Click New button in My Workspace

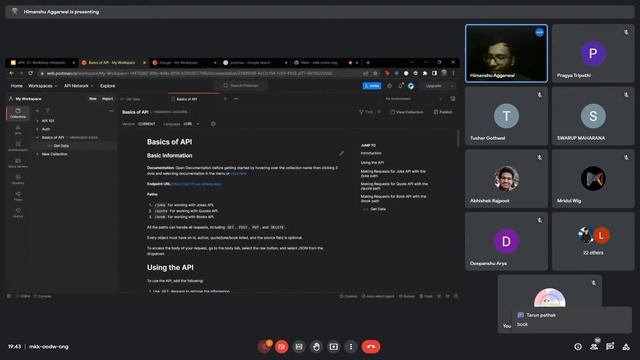[93, 99]
